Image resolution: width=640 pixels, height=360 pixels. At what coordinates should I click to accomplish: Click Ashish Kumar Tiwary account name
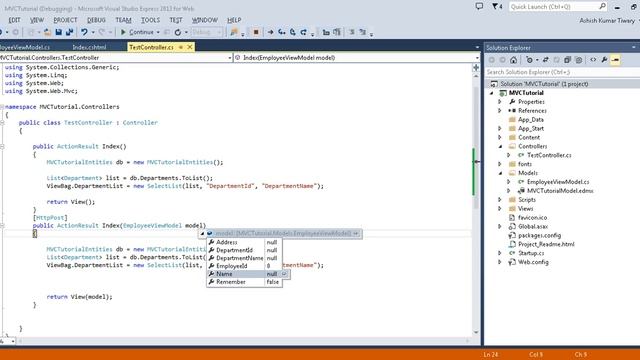click(x=607, y=20)
